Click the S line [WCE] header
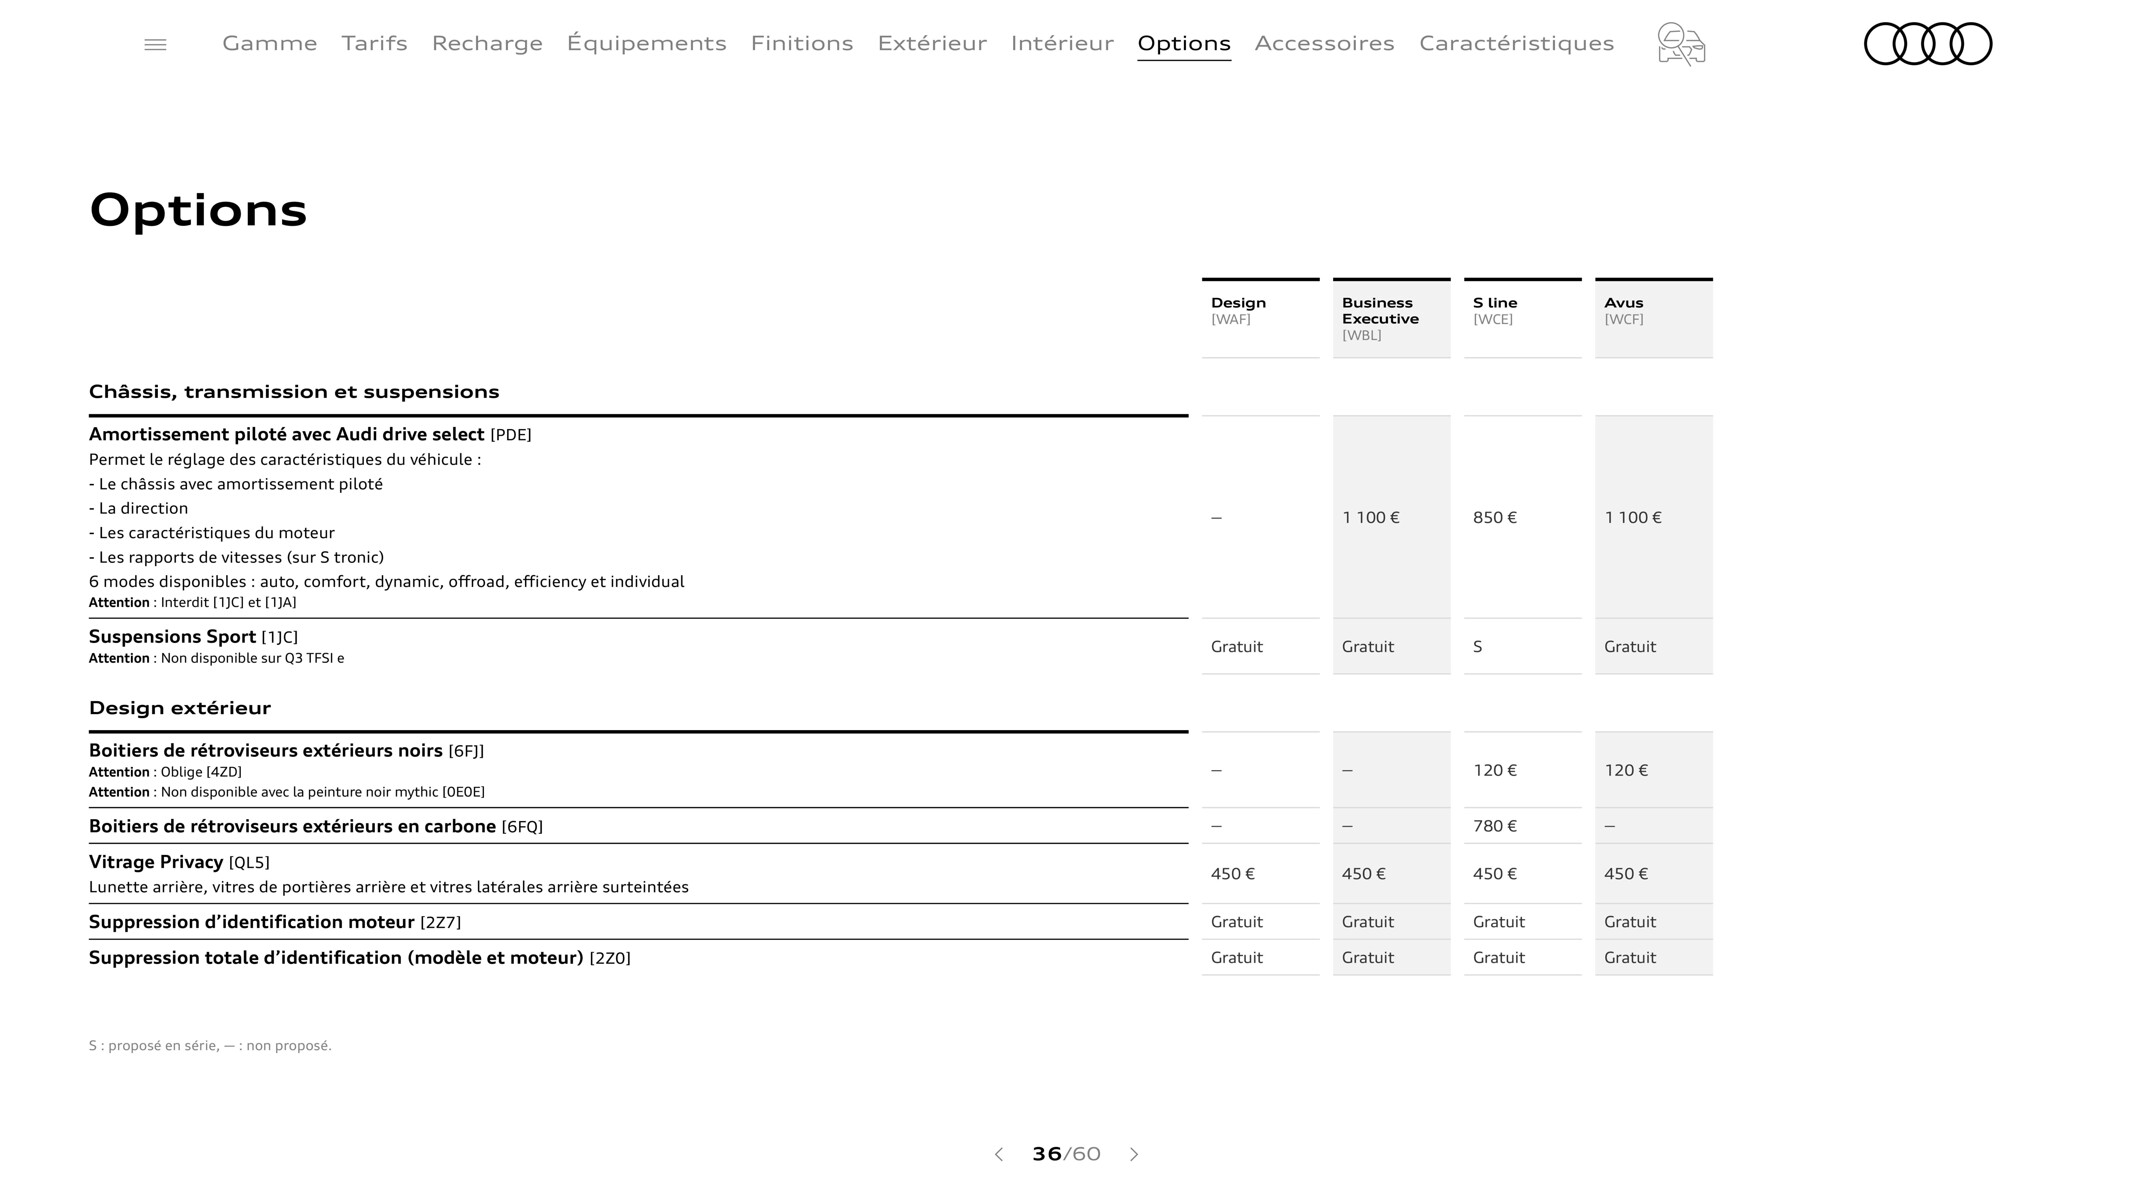 [1522, 318]
